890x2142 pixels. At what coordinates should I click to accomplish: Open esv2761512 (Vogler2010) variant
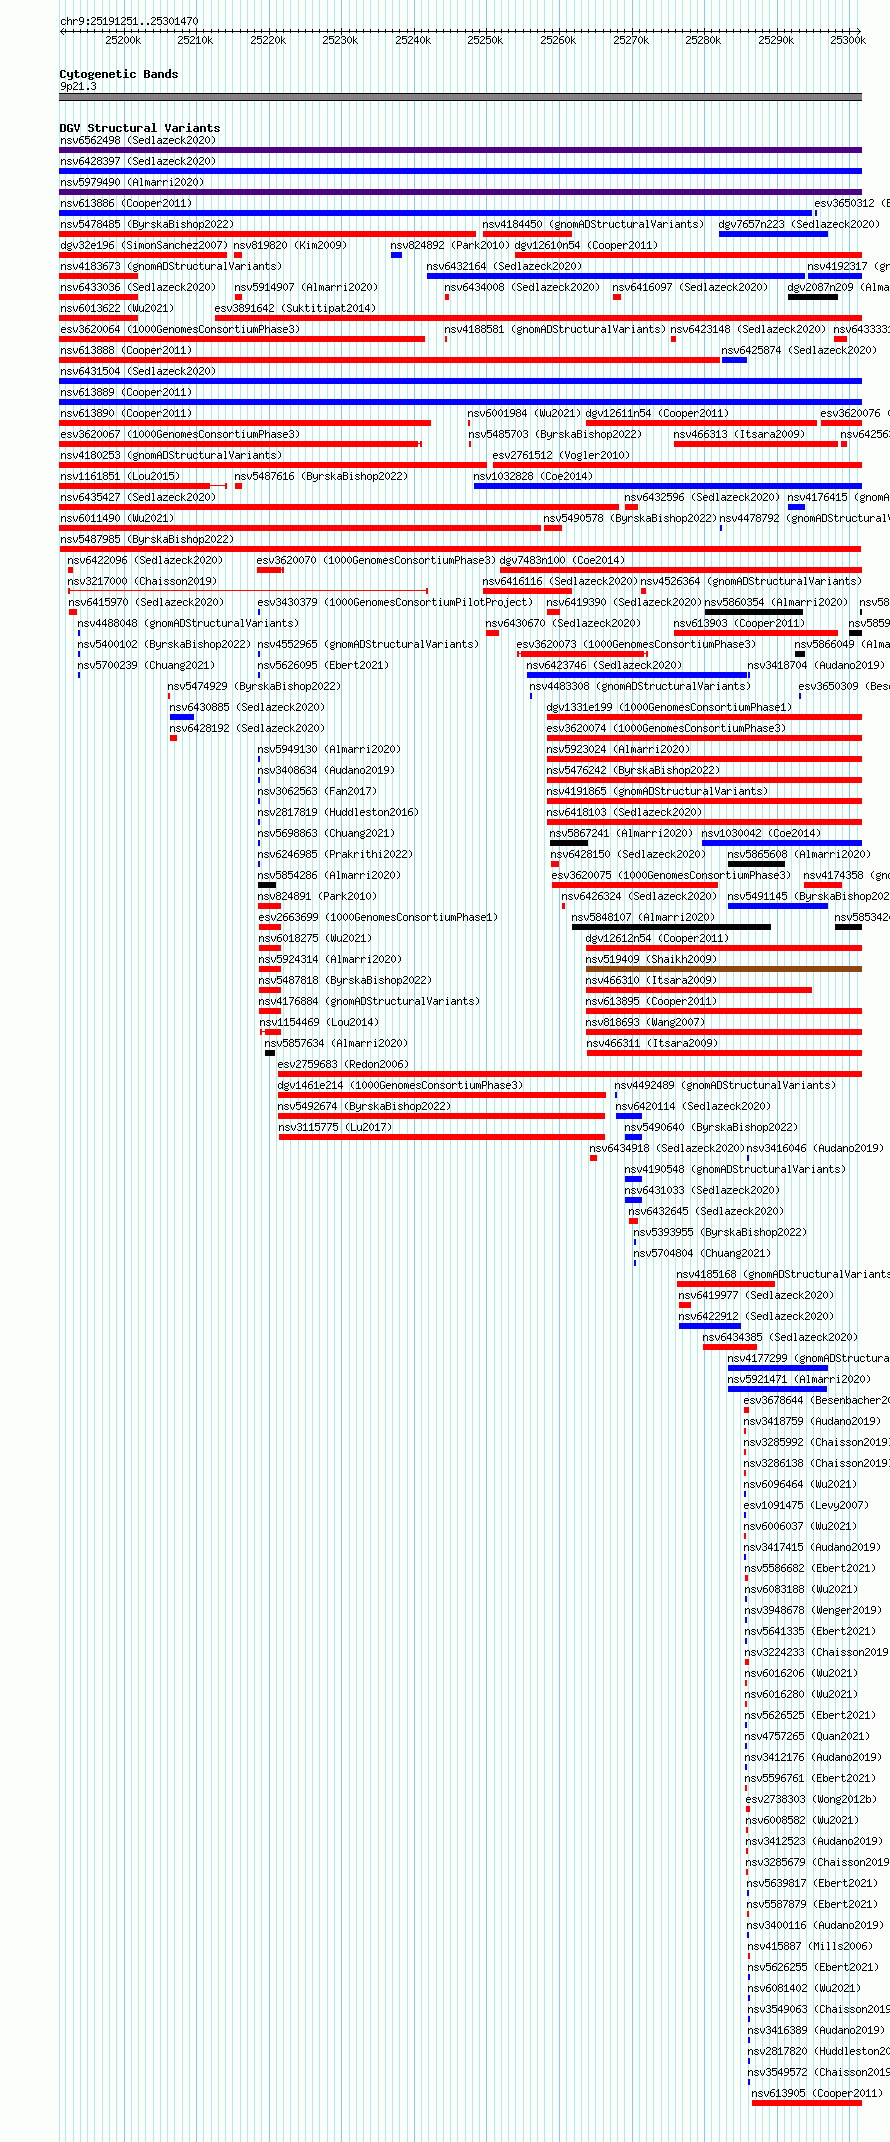[x=561, y=455]
